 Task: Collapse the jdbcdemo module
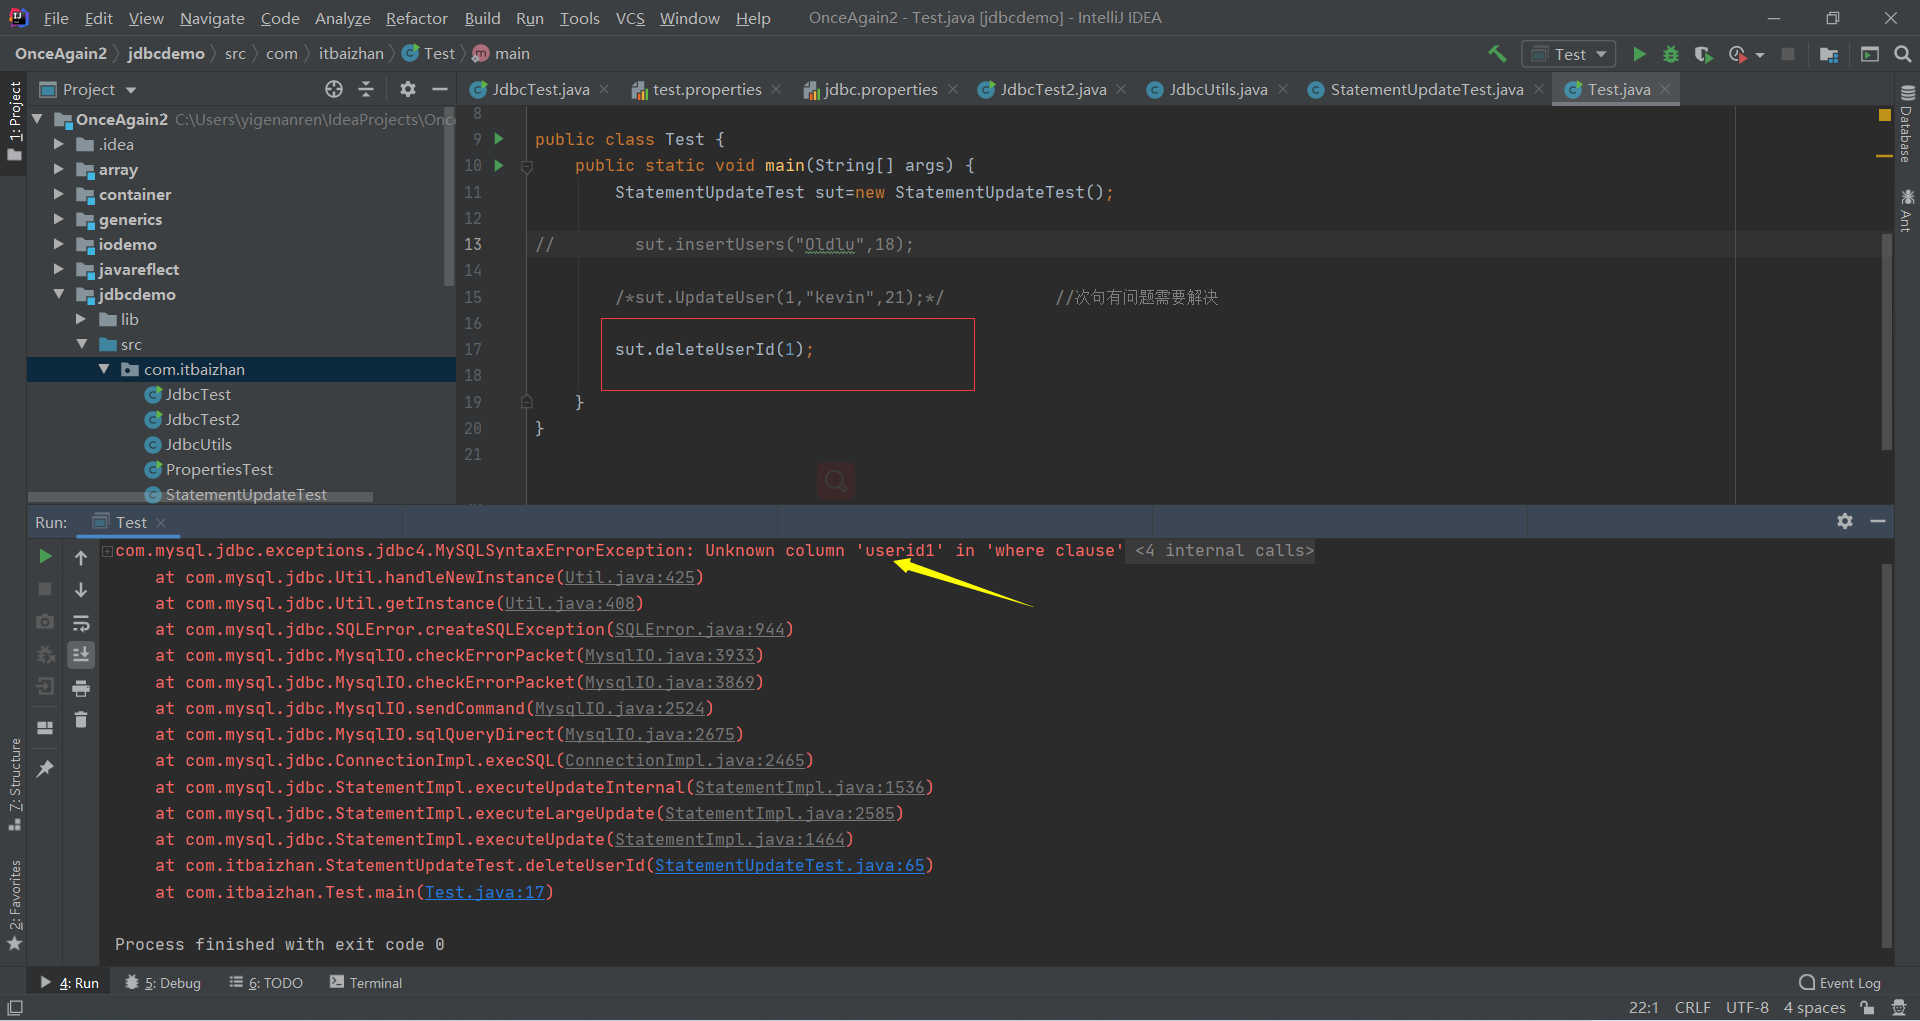59,294
